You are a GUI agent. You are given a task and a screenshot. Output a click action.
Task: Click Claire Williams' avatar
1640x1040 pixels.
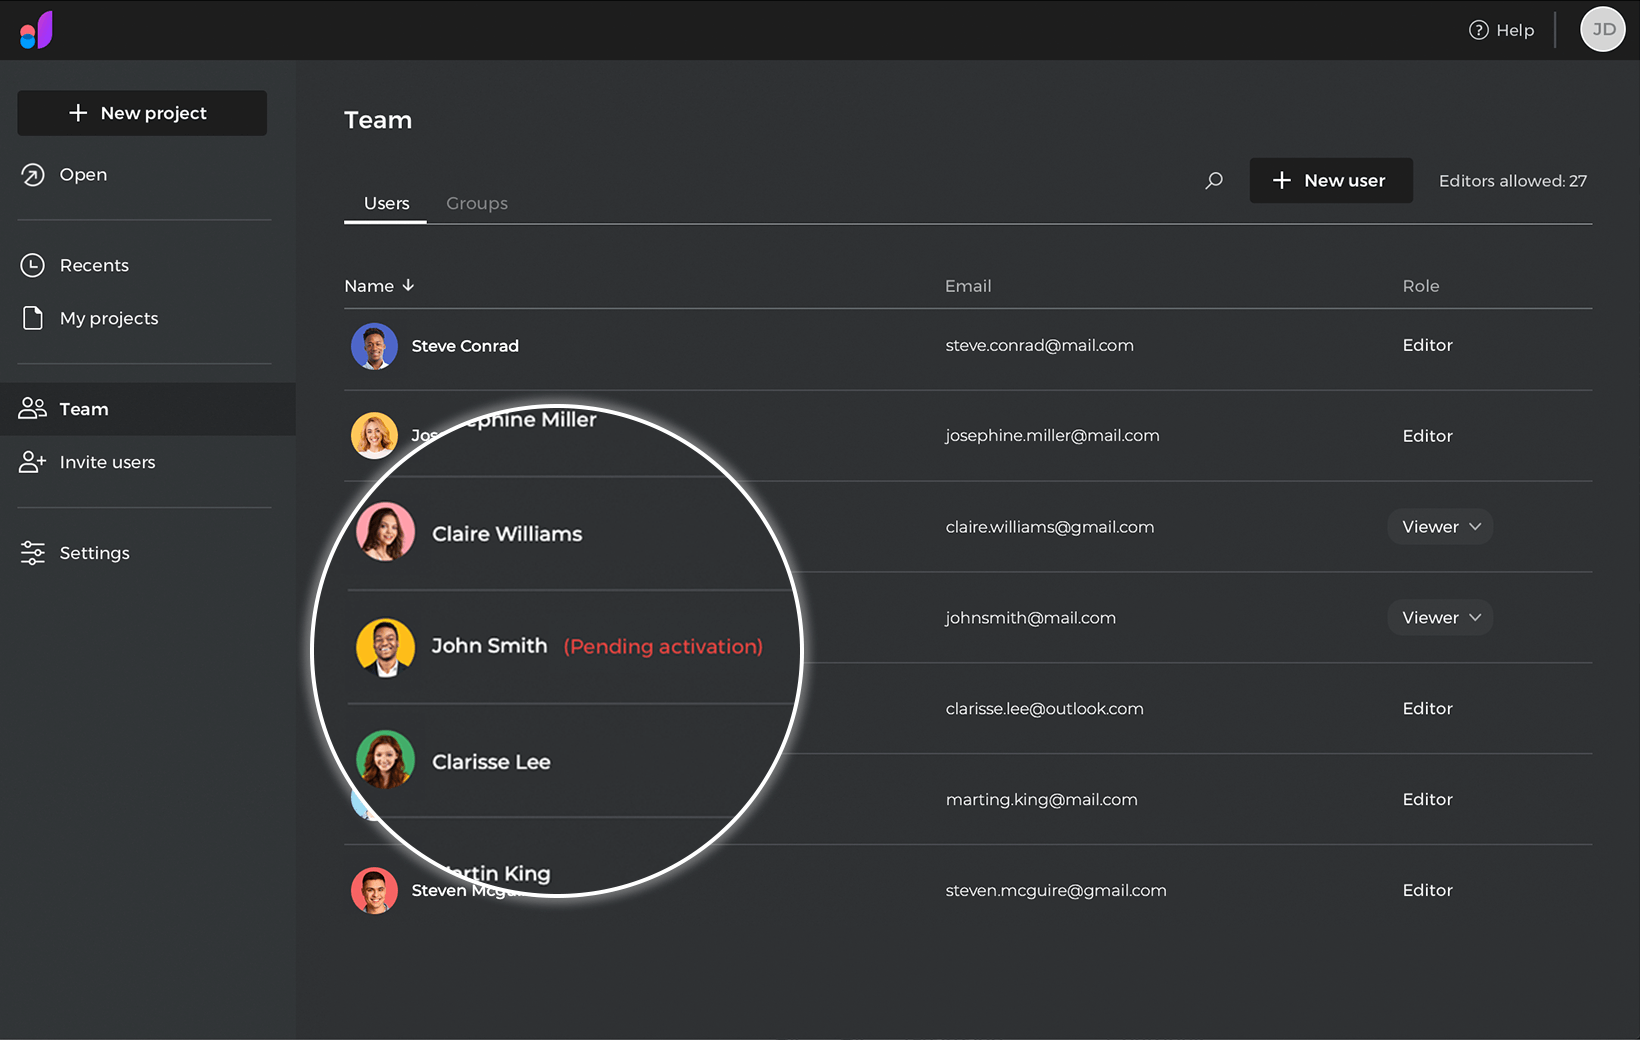tap(386, 532)
